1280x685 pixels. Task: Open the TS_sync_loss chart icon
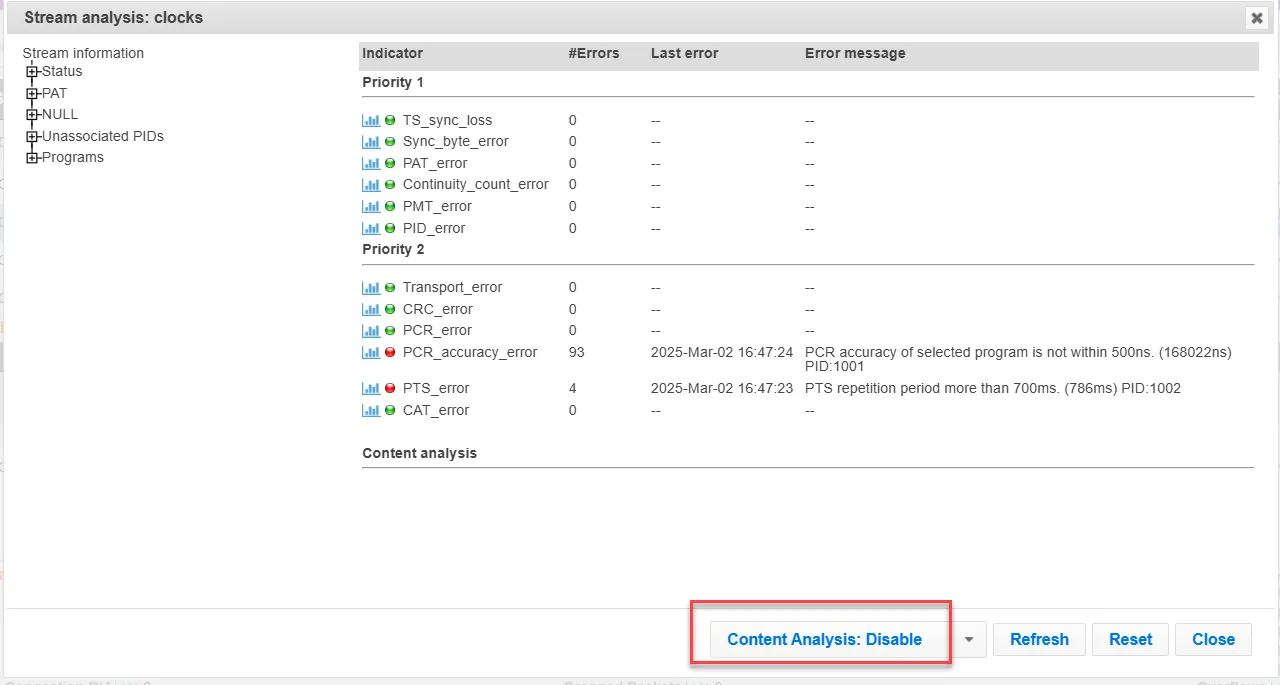[370, 120]
